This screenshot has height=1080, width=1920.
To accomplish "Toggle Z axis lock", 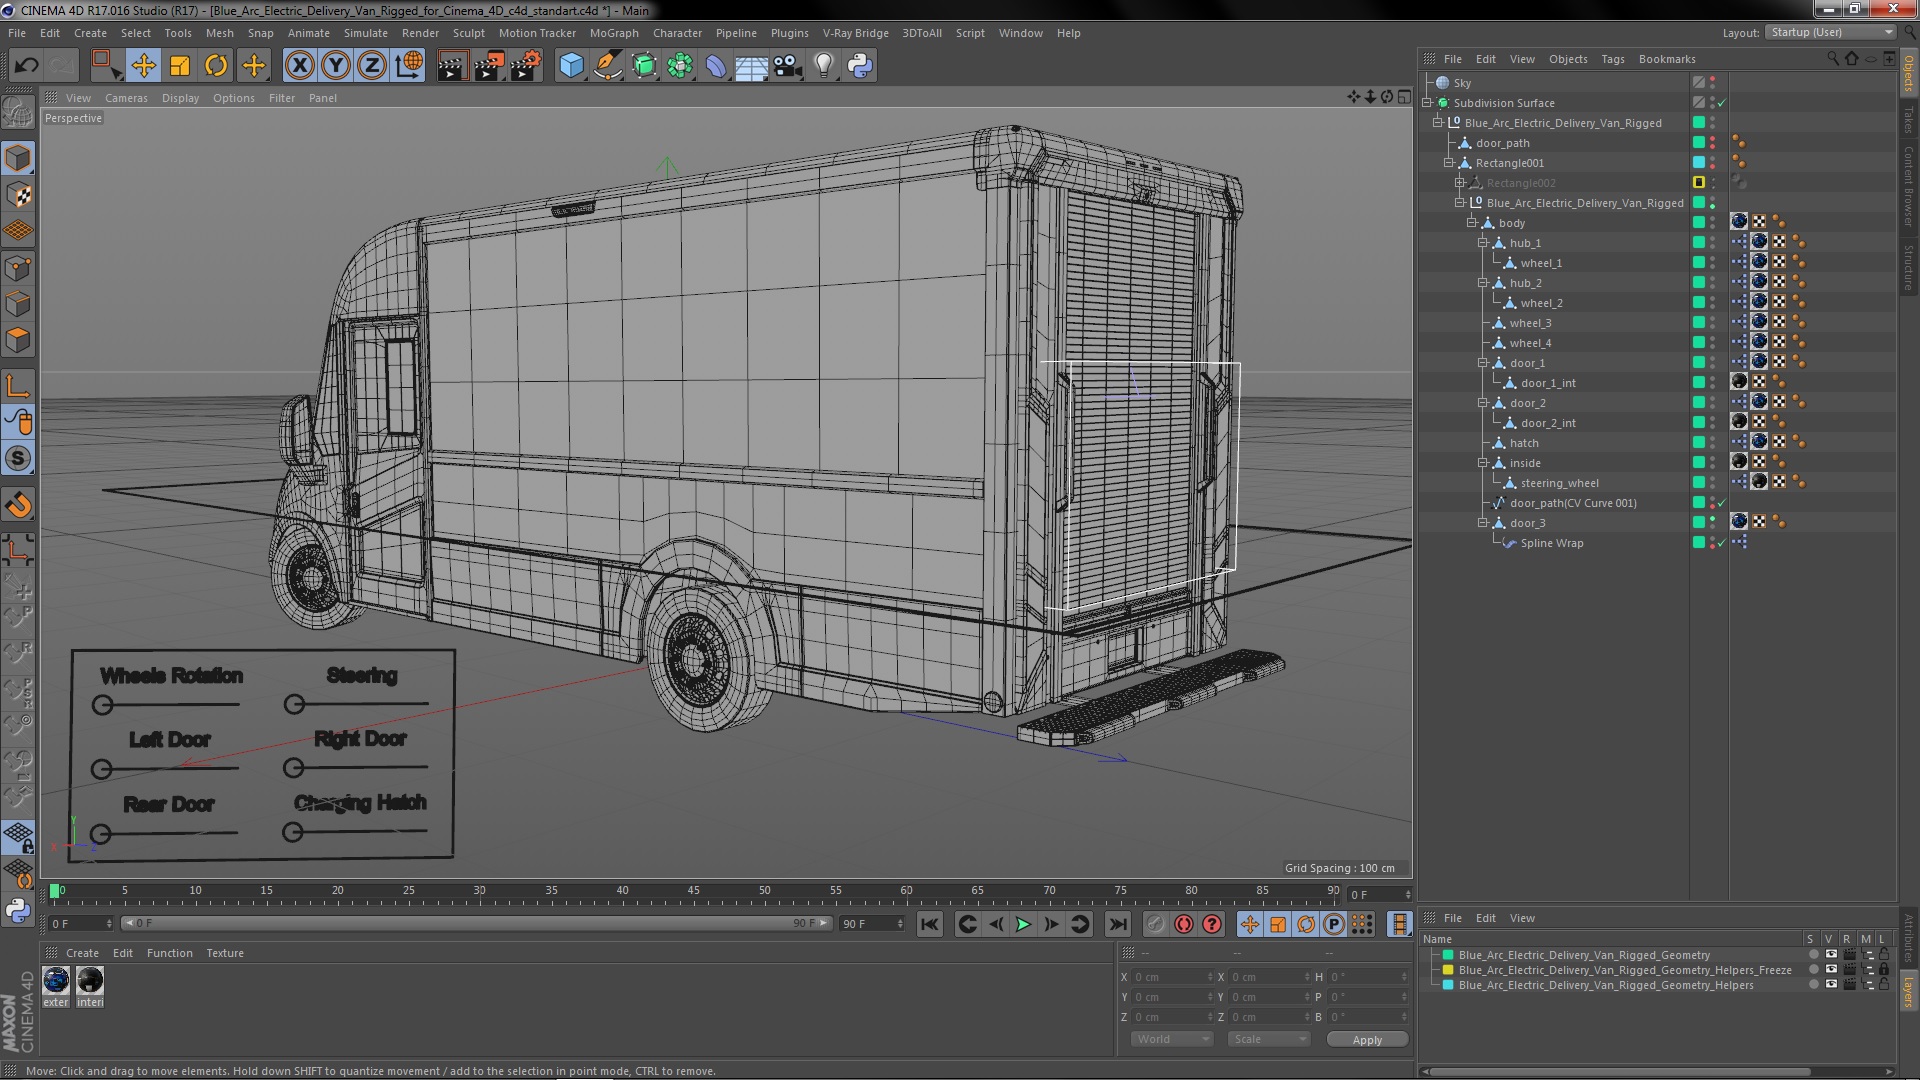I will (x=372, y=66).
